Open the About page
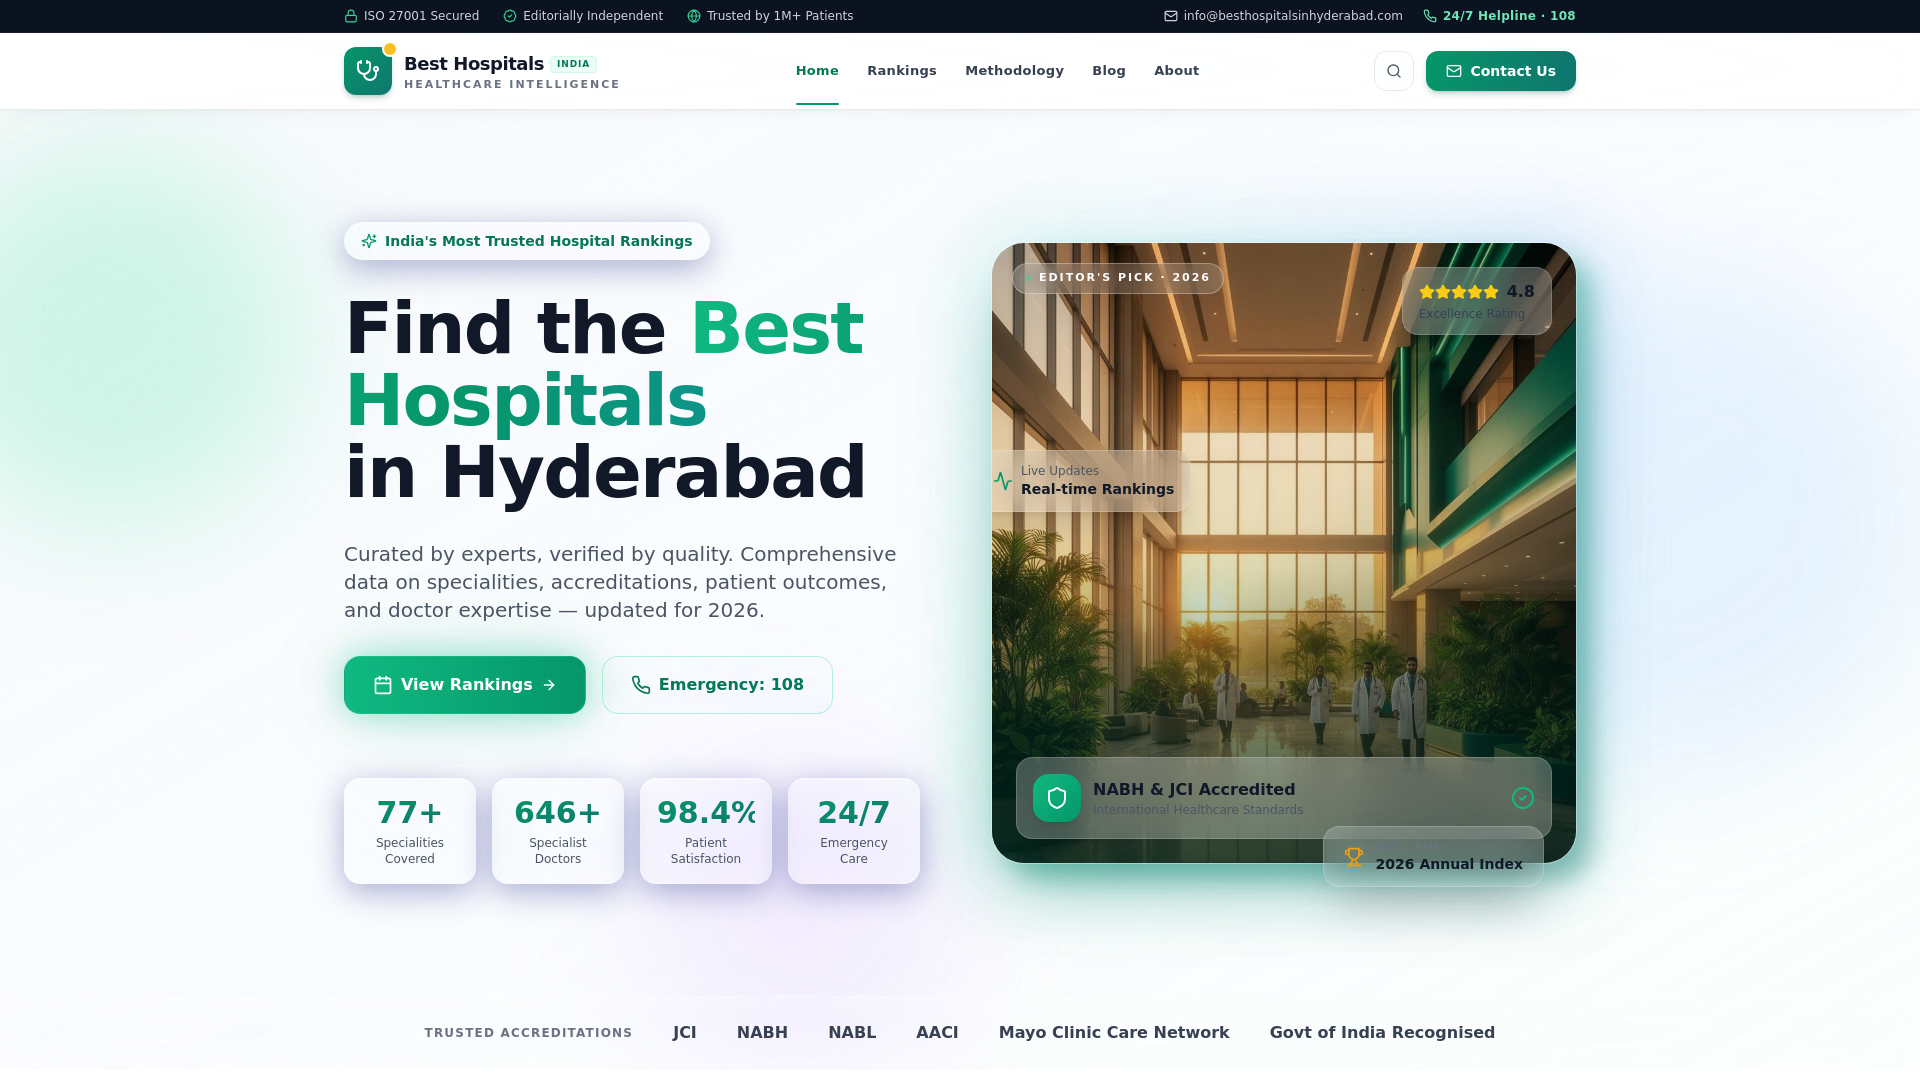Viewport: 1920px width, 1080px height. coord(1176,71)
